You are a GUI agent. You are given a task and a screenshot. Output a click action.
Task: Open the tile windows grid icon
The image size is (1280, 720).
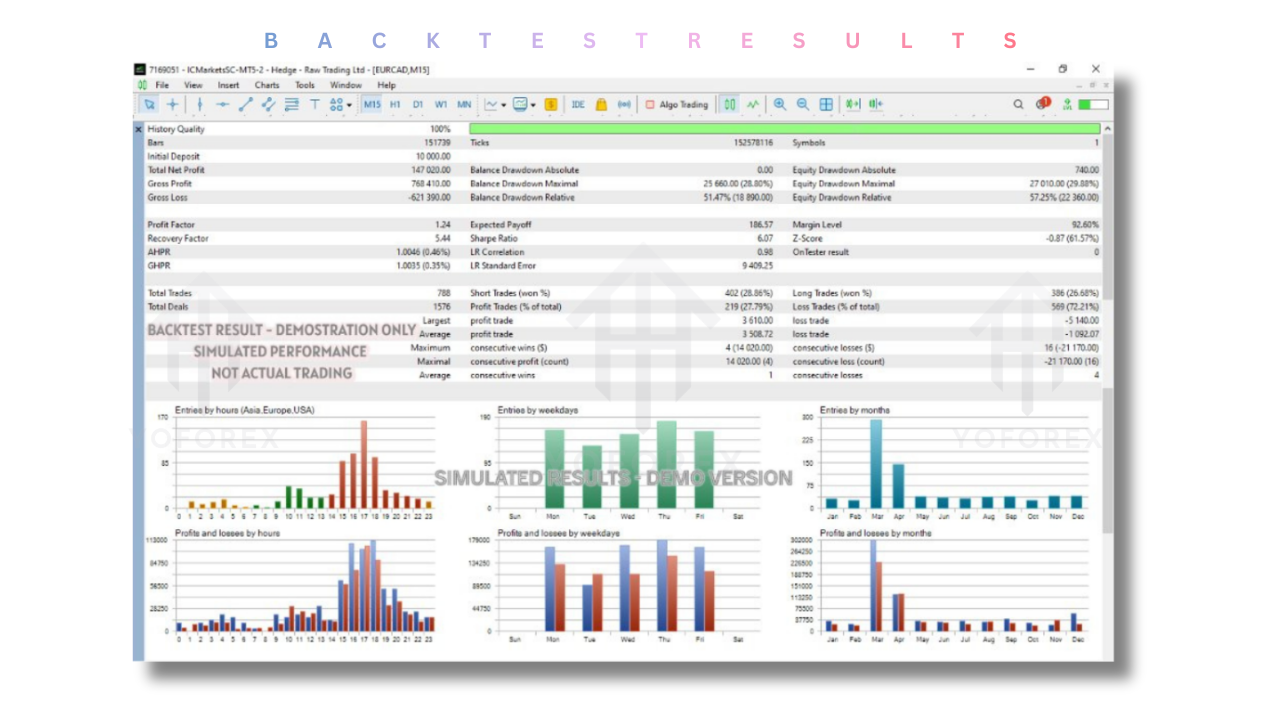826,104
